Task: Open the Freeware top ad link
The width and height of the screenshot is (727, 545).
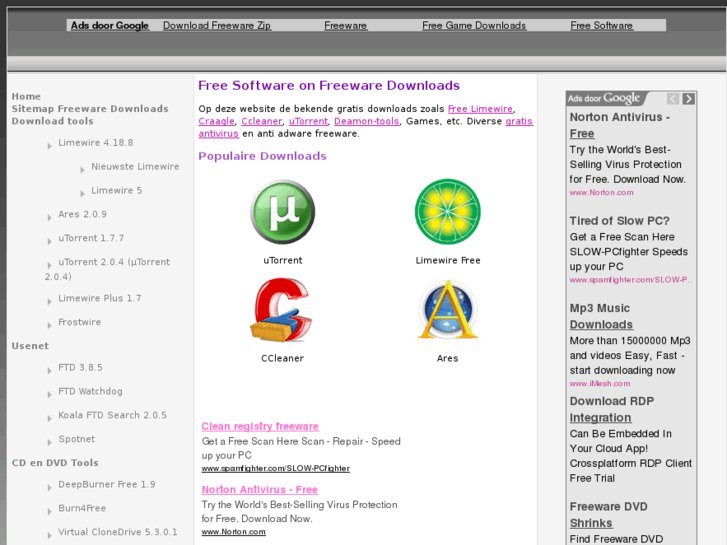Action: [x=345, y=26]
